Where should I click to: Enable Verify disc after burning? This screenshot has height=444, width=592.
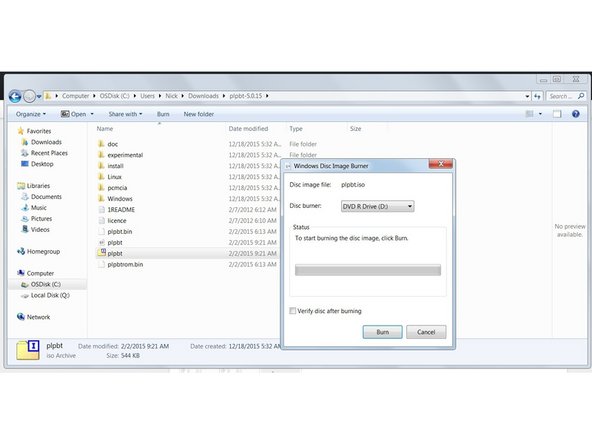(293, 311)
